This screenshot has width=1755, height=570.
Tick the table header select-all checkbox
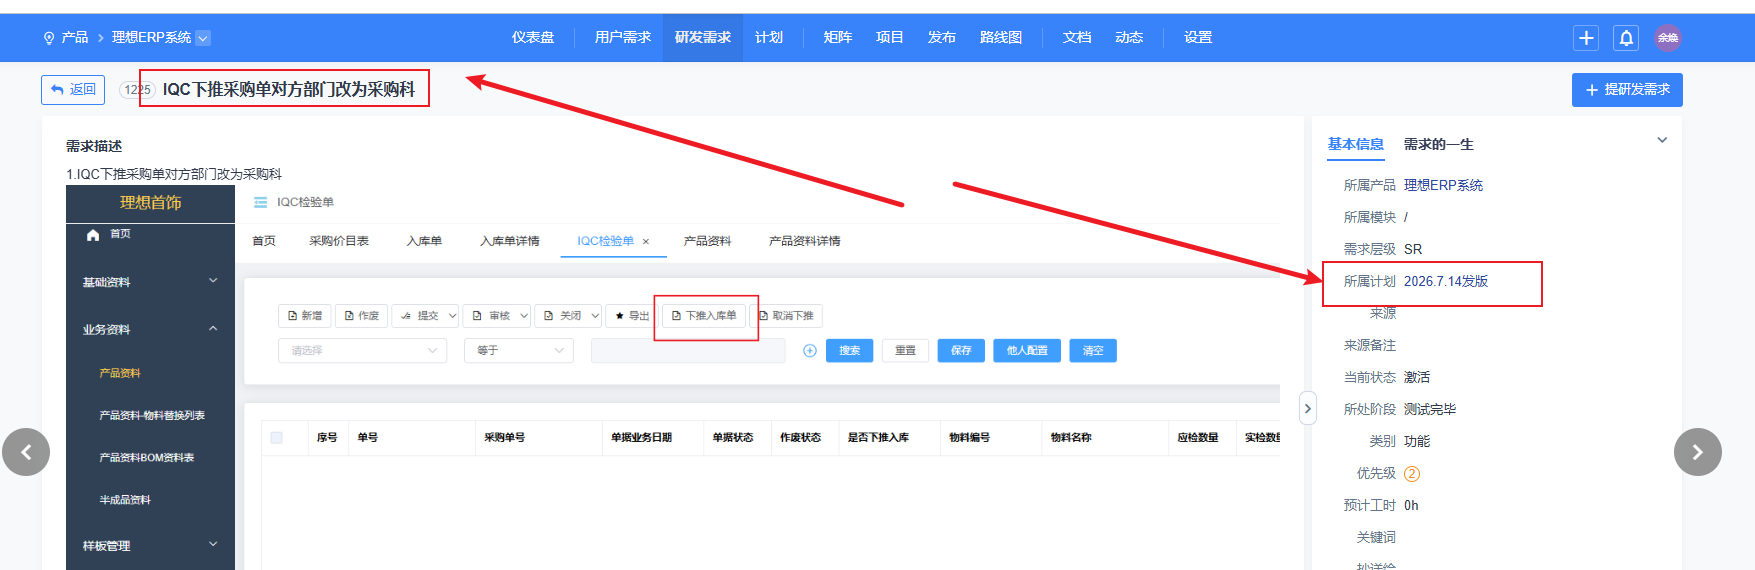(277, 438)
